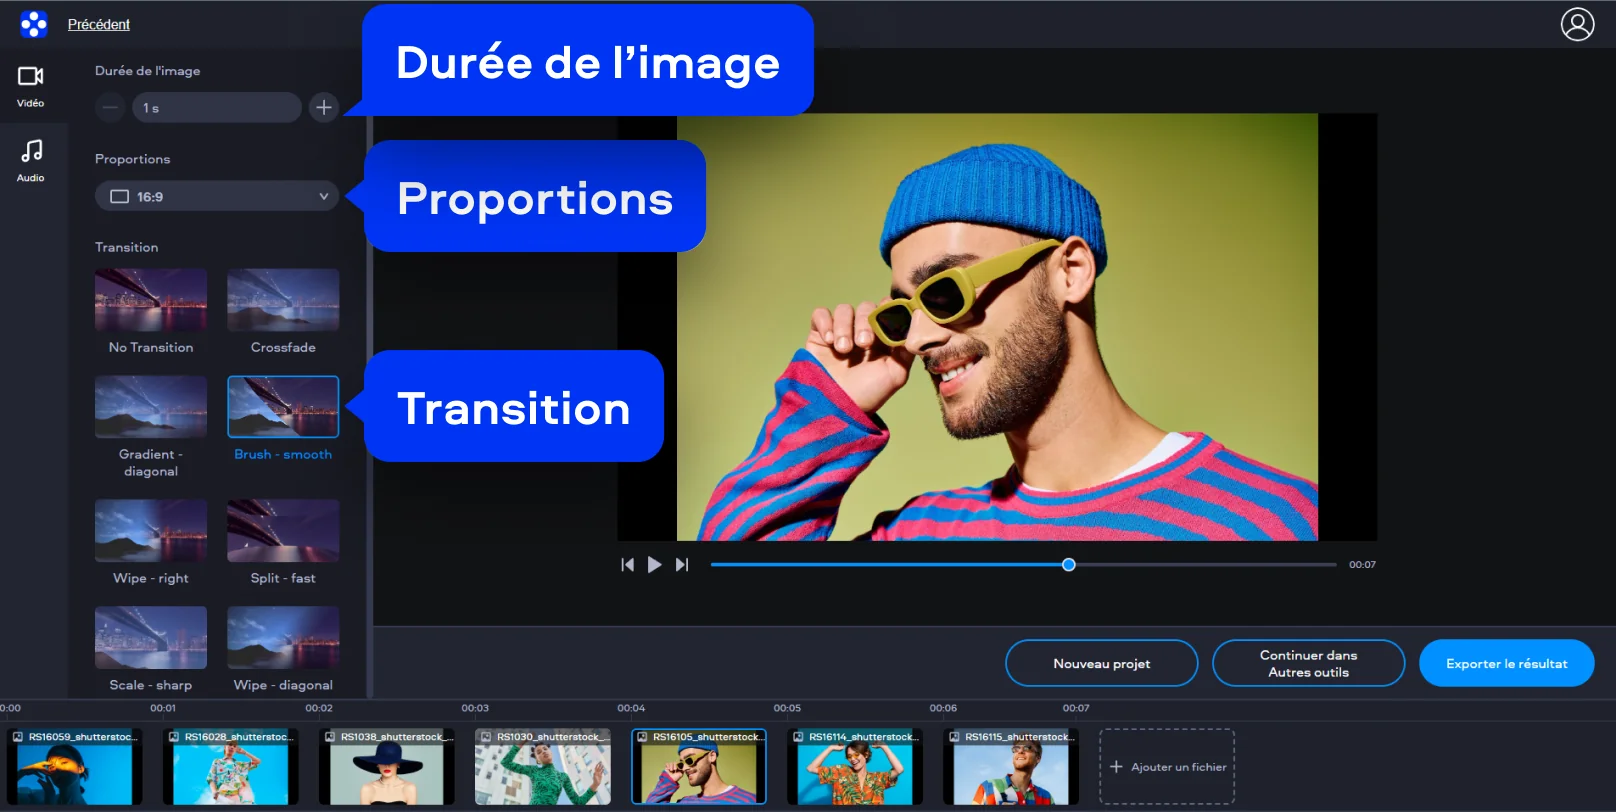This screenshot has width=1616, height=812.
Task: Pick the Brush - smooth transition
Action: pyautogui.click(x=283, y=407)
